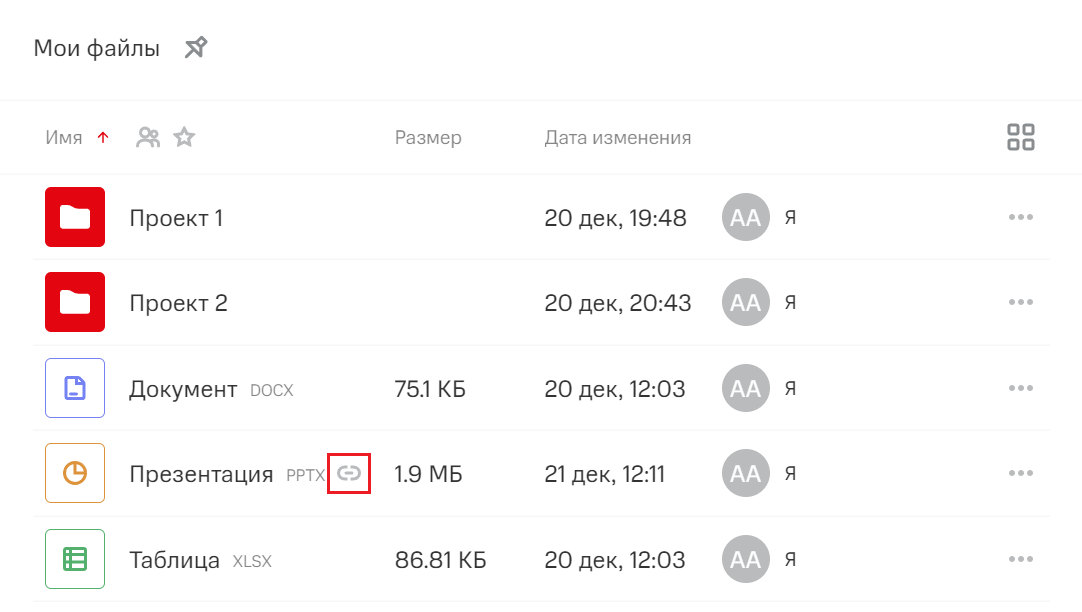1082x612 pixels.
Task: Click the Презентация PPTX file icon
Action: tap(75, 473)
